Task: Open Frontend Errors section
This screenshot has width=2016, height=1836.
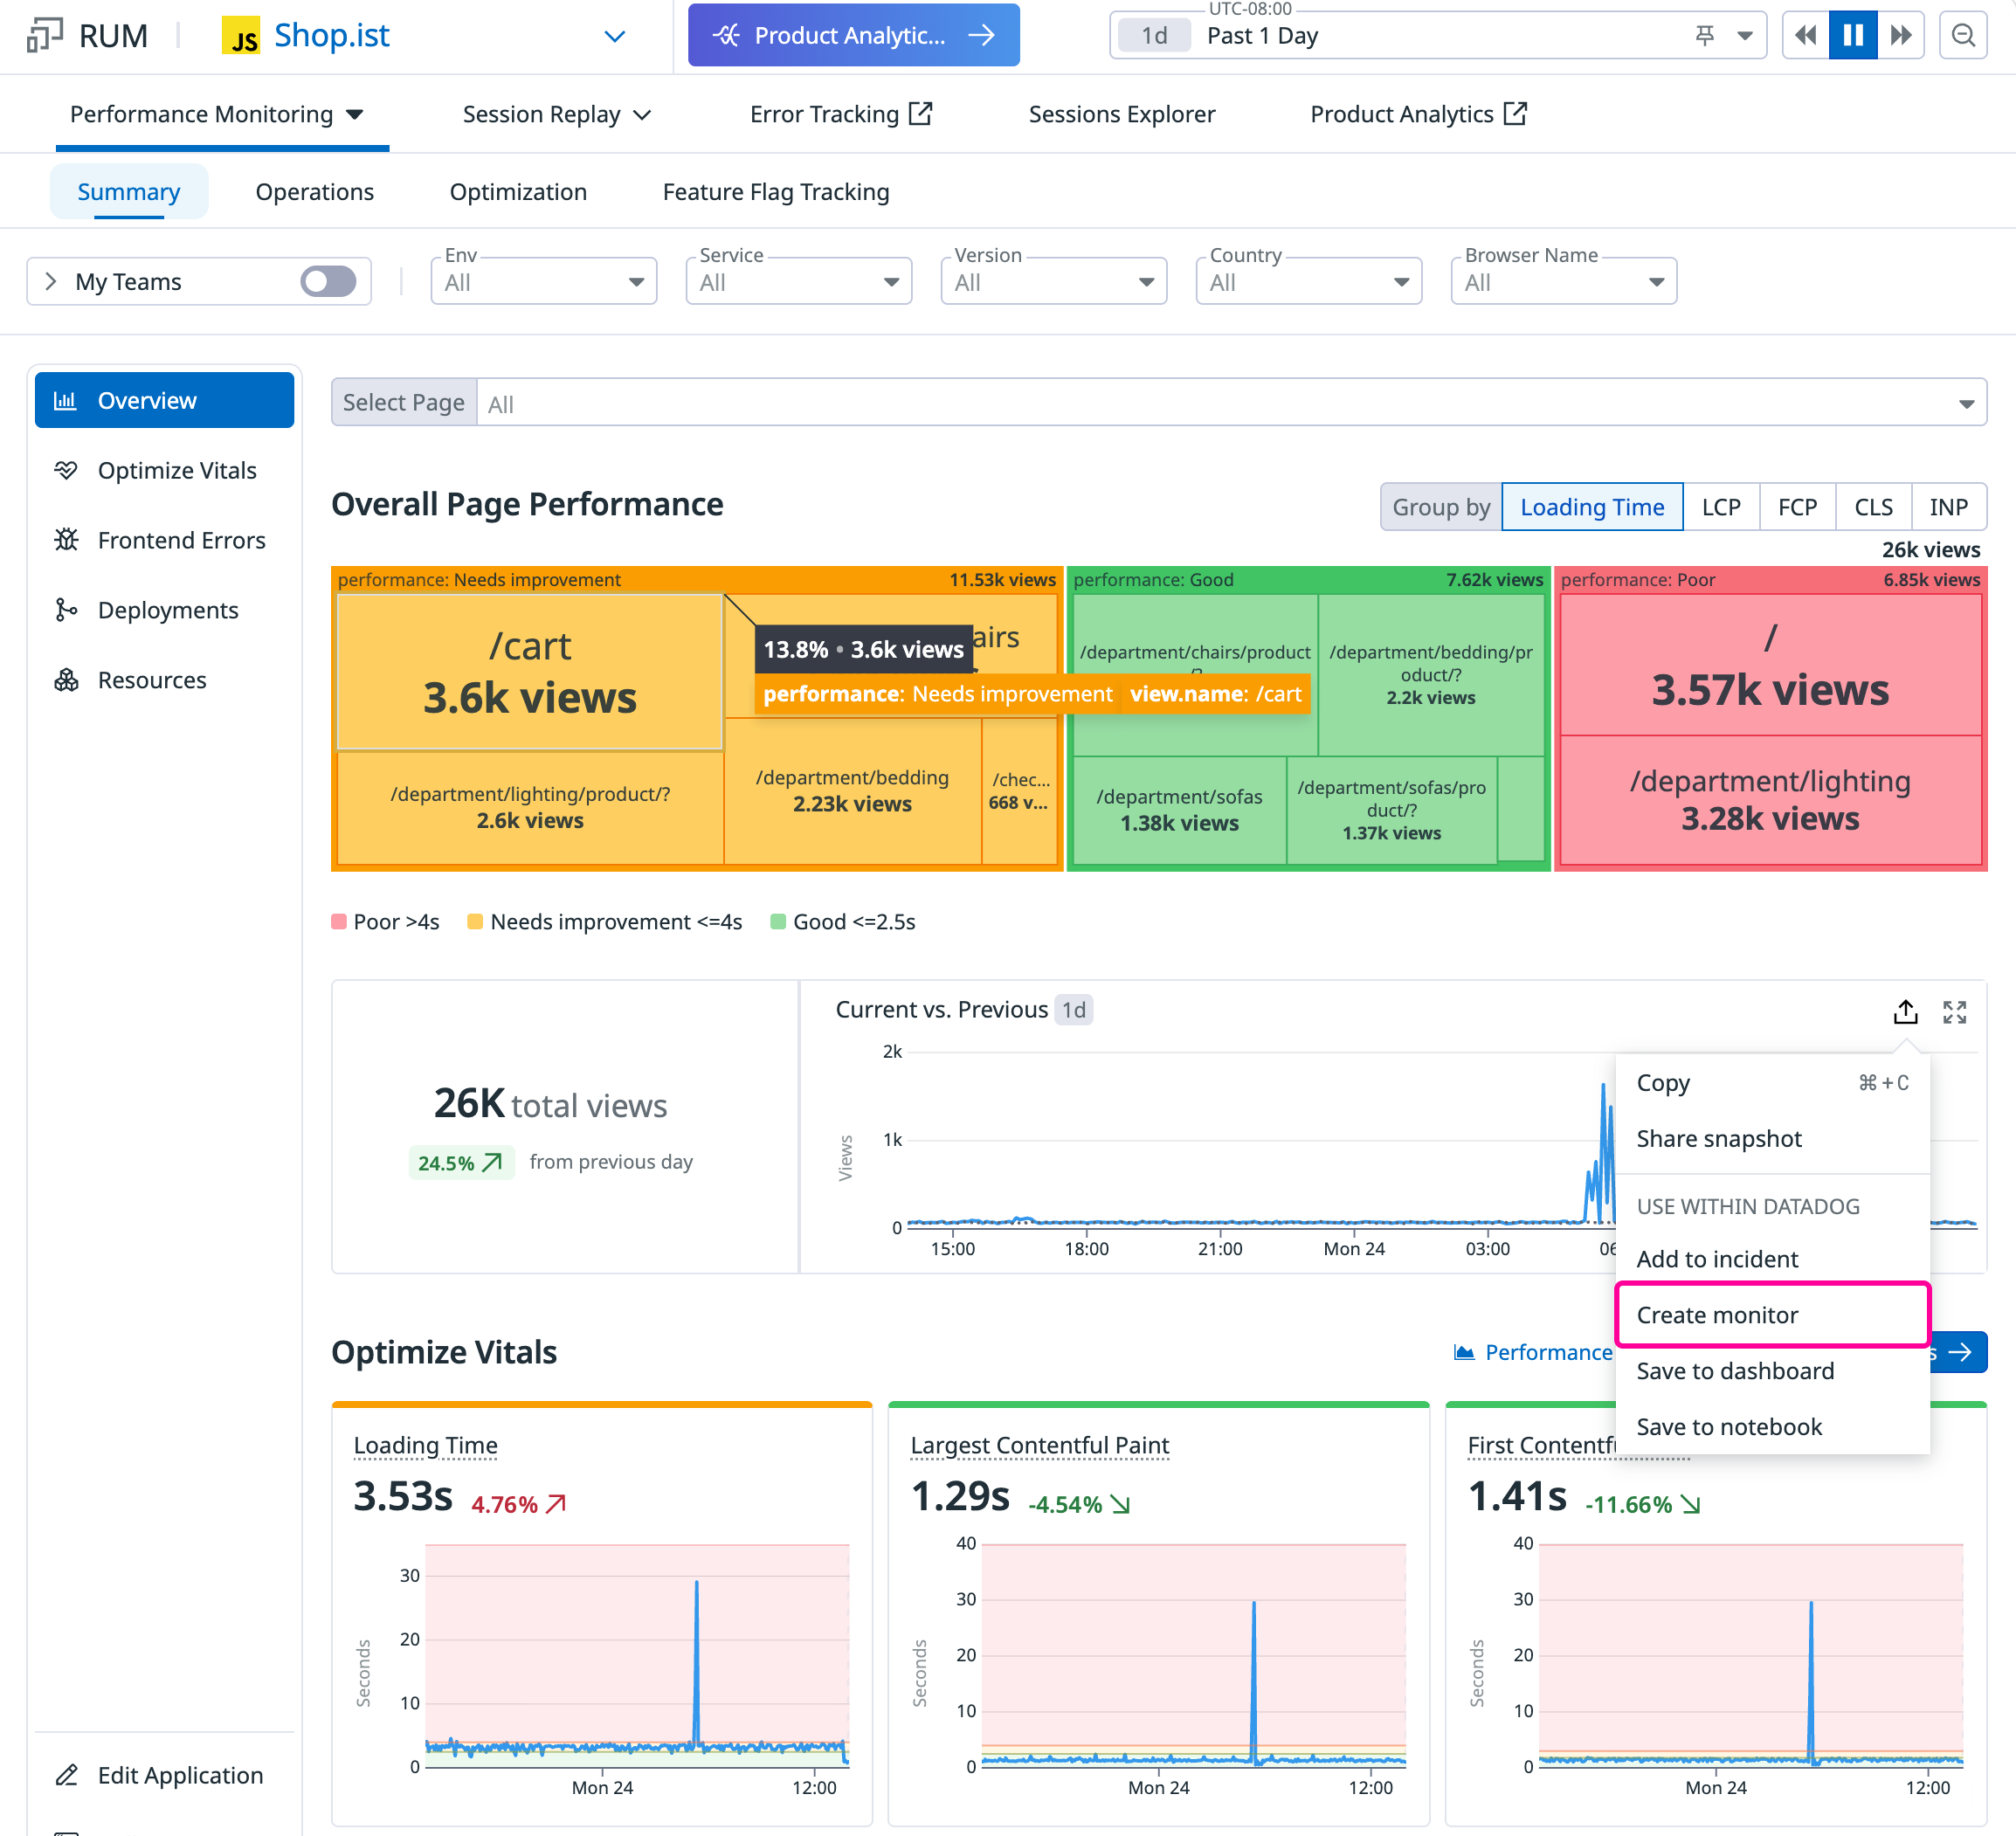Action: pyautogui.click(x=180, y=540)
